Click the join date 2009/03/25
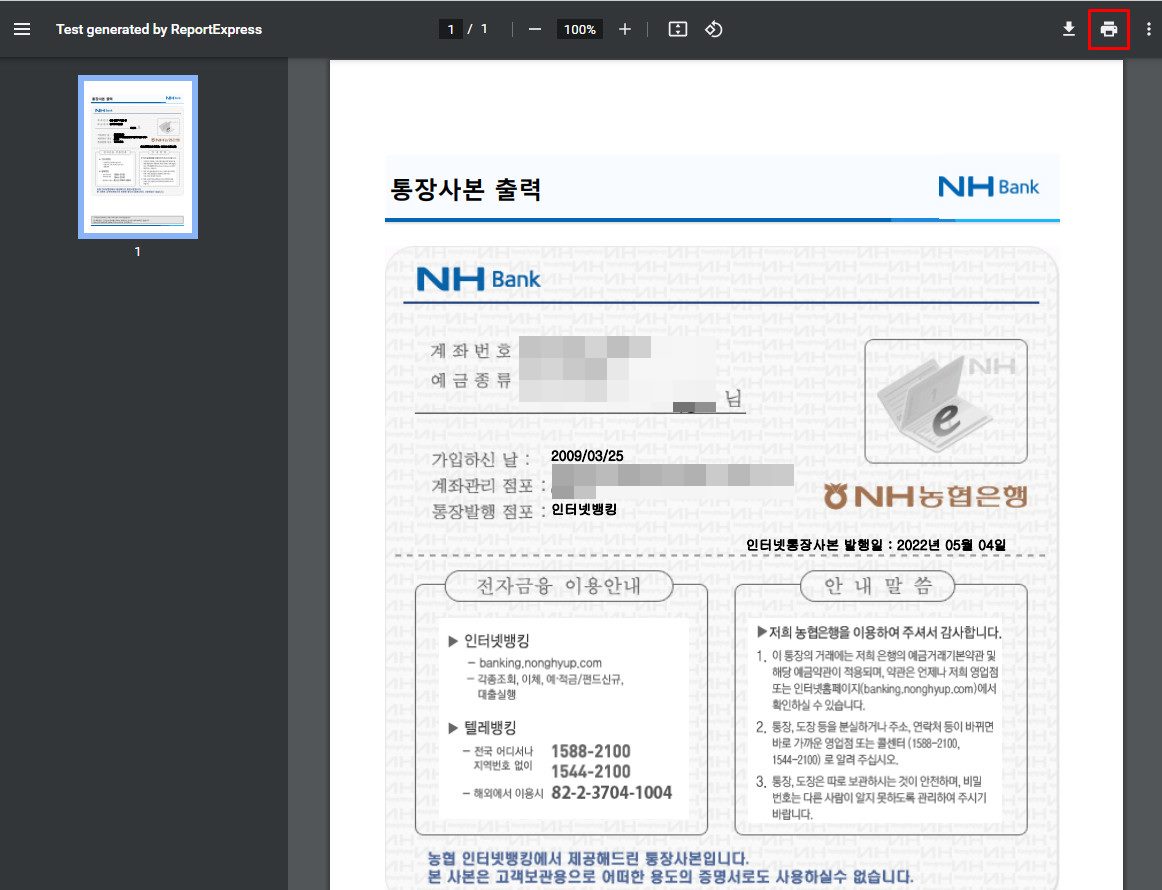The image size is (1162, 890). tap(587, 456)
